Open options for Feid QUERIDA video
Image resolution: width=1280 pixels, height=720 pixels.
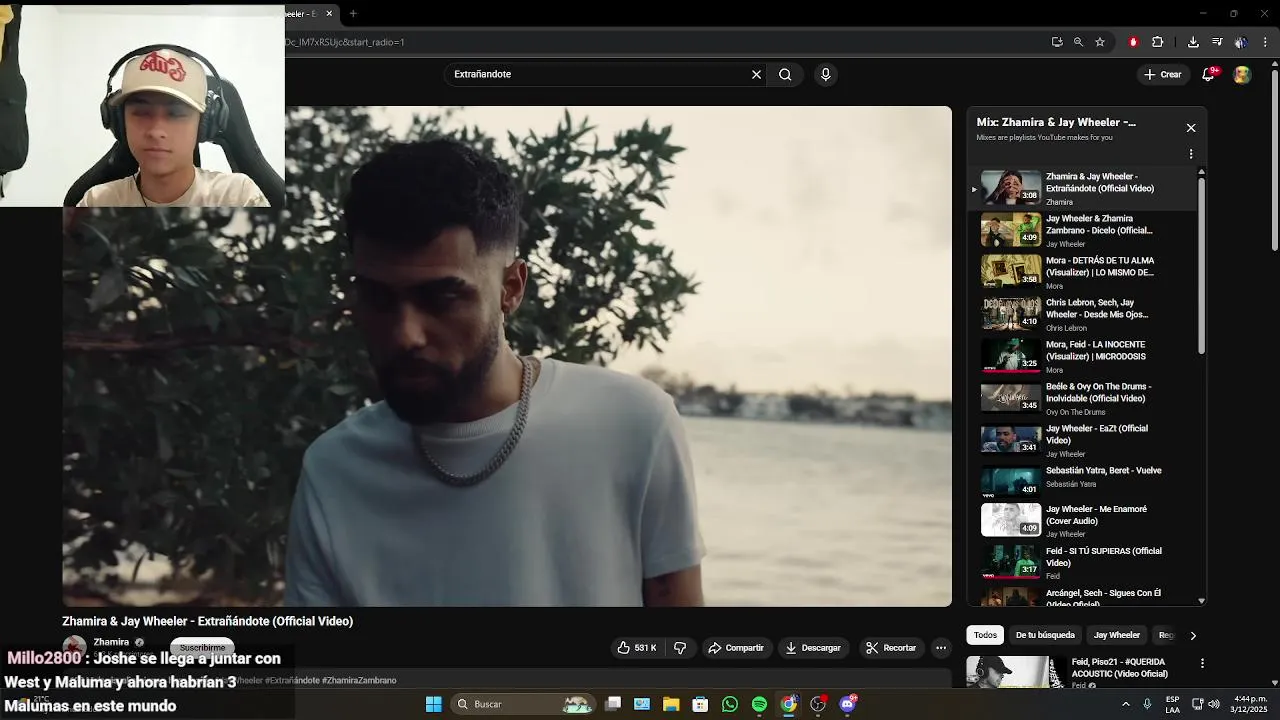coord(1202,663)
